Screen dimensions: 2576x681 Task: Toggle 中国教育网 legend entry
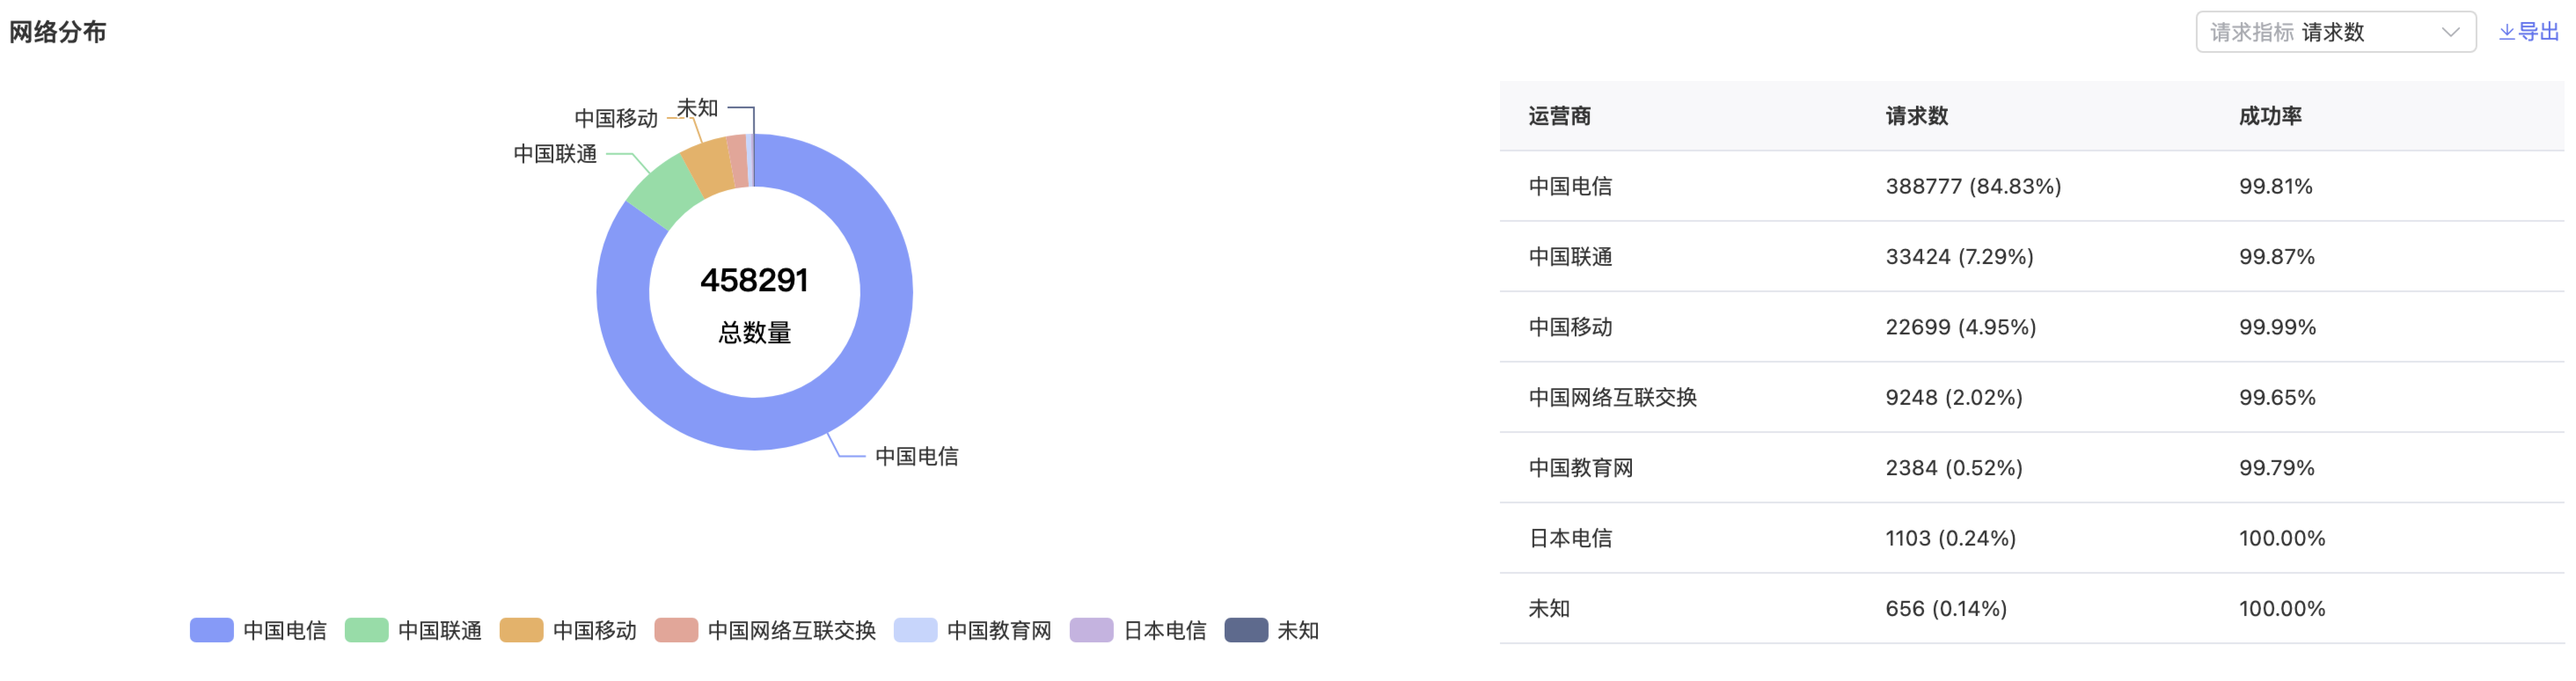[972, 630]
